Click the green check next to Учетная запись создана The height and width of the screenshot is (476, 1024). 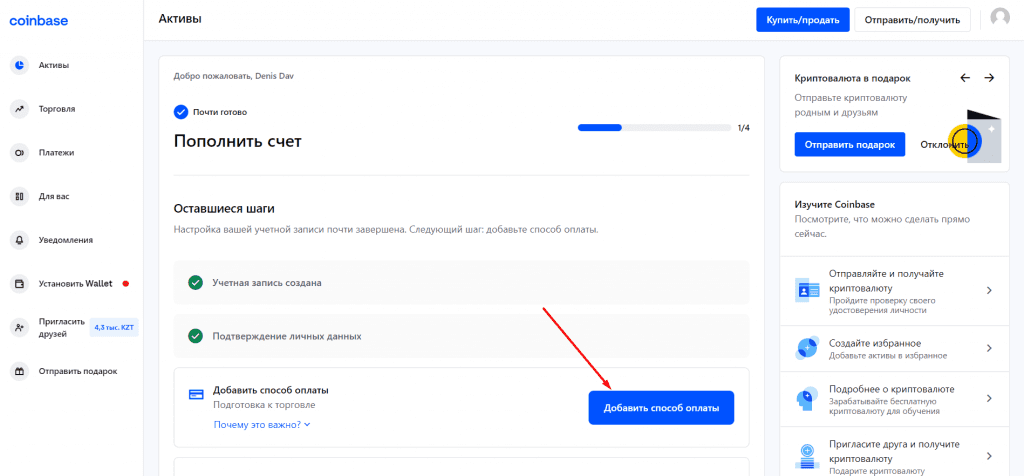click(195, 283)
